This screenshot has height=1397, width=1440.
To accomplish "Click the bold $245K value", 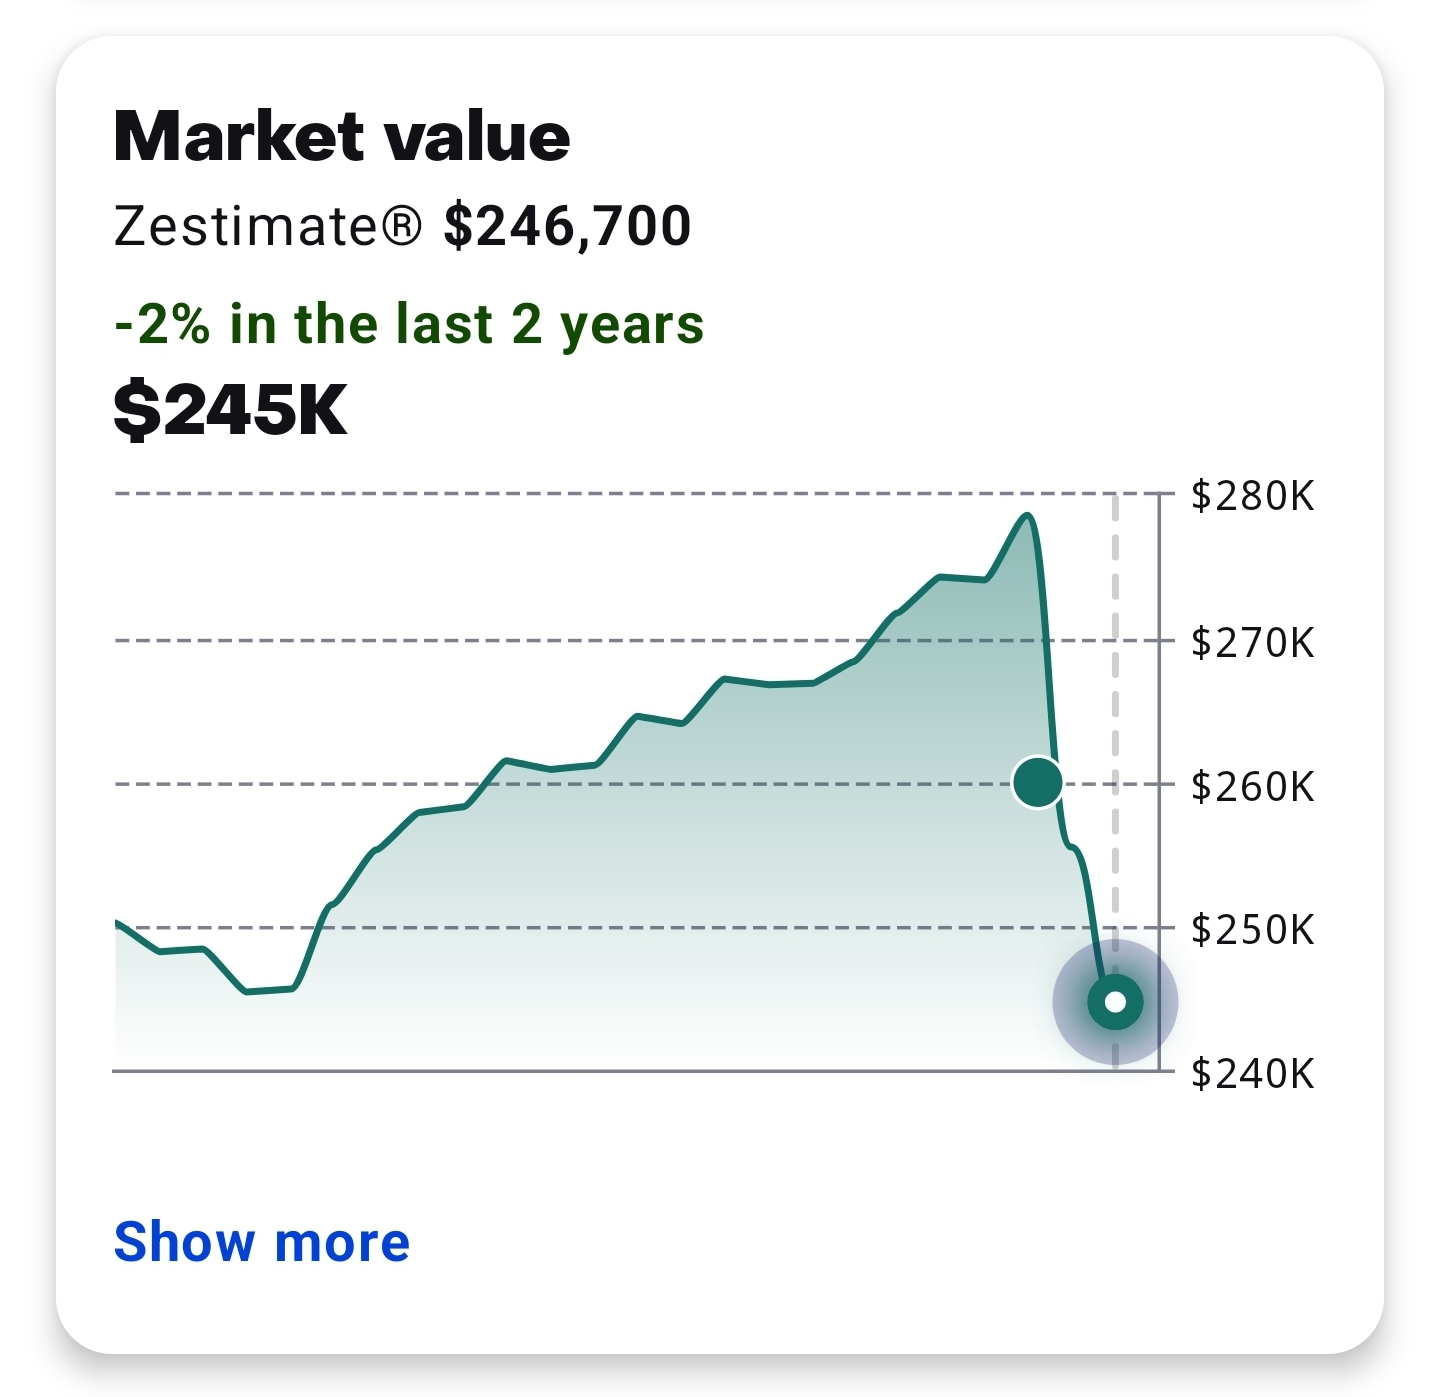I will click(x=230, y=409).
